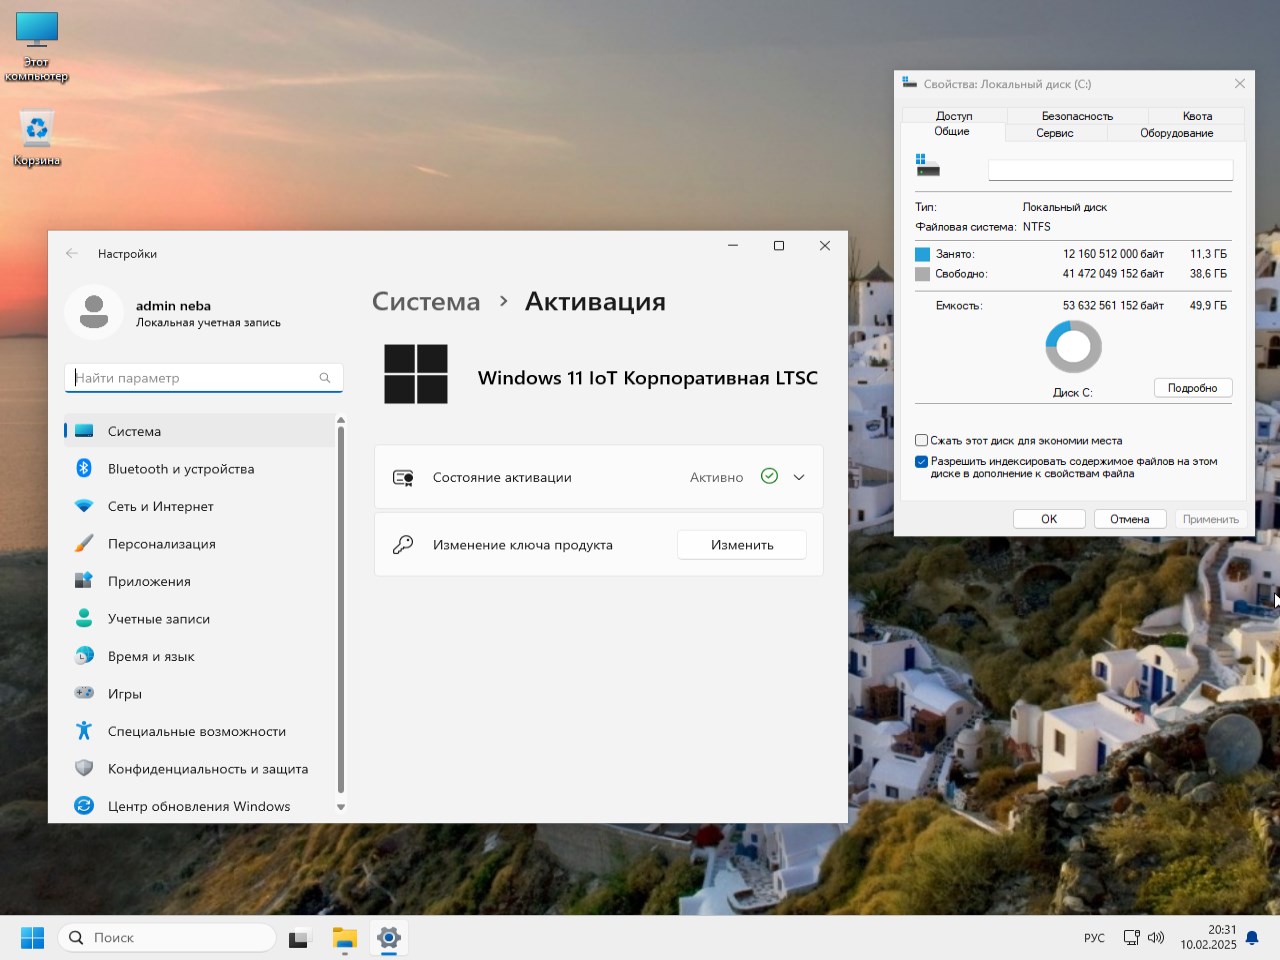This screenshot has height=960, width=1280.
Task: Open the Windows Start menu
Action: (x=33, y=938)
